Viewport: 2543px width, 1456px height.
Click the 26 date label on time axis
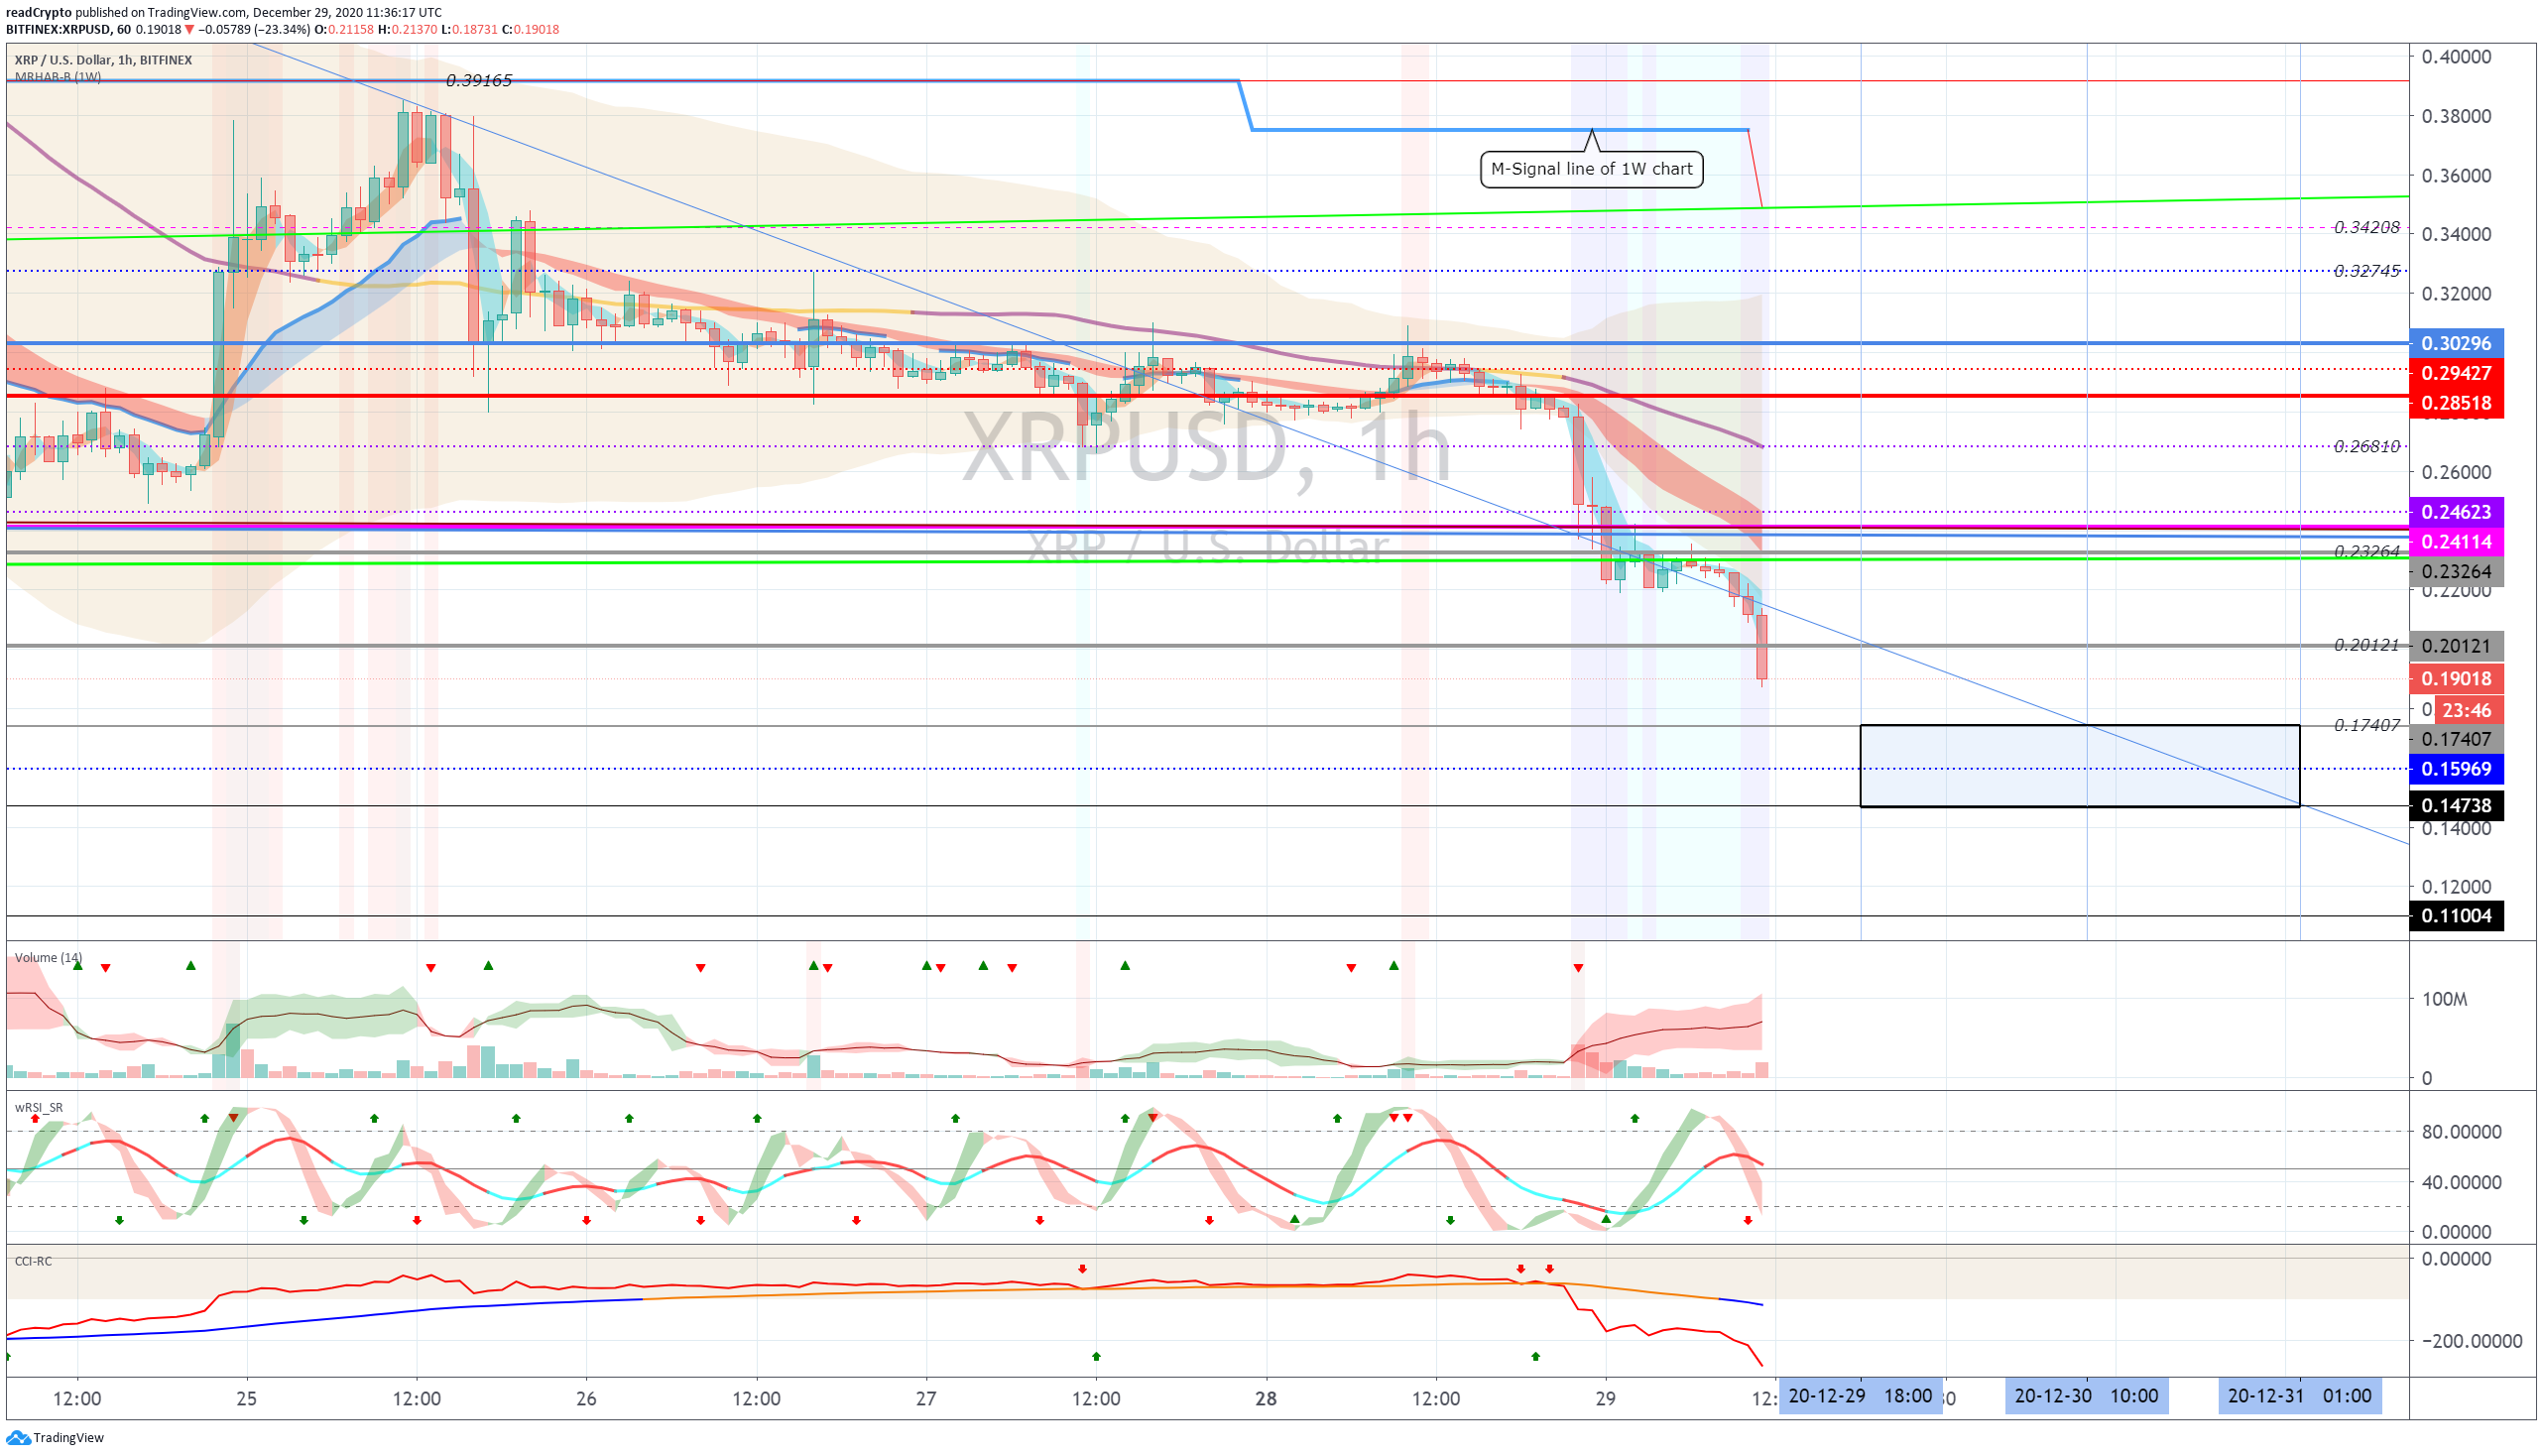click(x=586, y=1399)
